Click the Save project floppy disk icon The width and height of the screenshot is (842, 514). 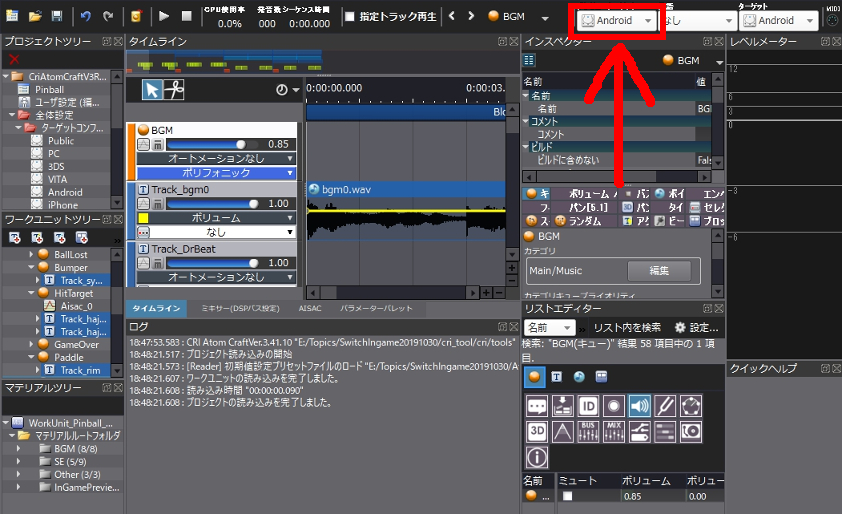56,17
